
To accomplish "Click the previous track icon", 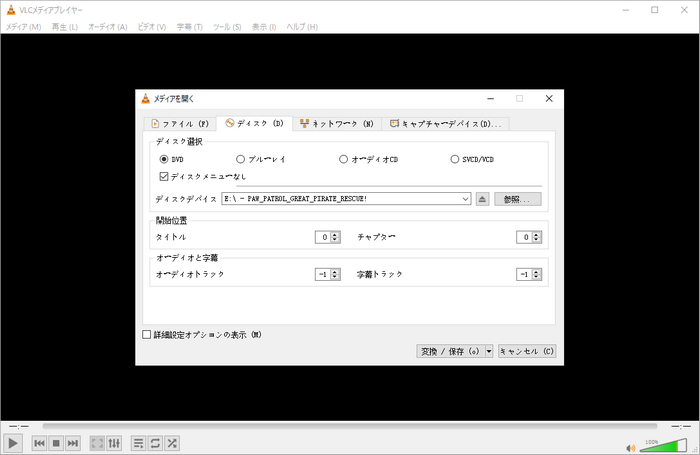I will (39, 443).
